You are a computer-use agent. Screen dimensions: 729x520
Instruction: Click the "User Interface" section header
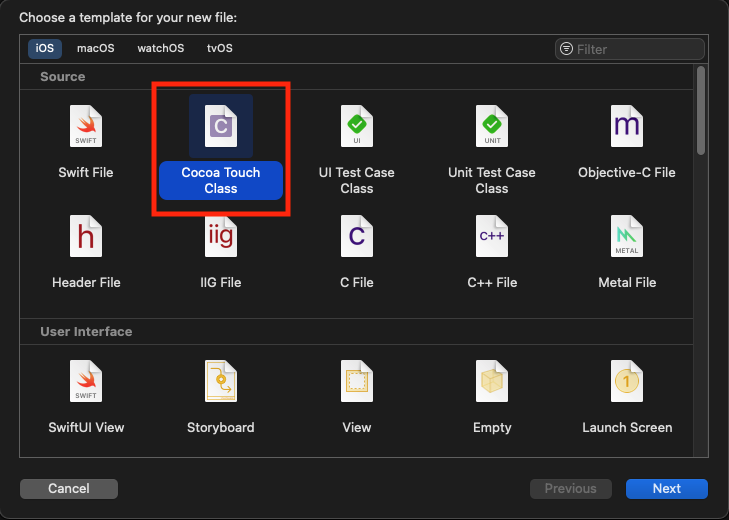pyautogui.click(x=86, y=332)
